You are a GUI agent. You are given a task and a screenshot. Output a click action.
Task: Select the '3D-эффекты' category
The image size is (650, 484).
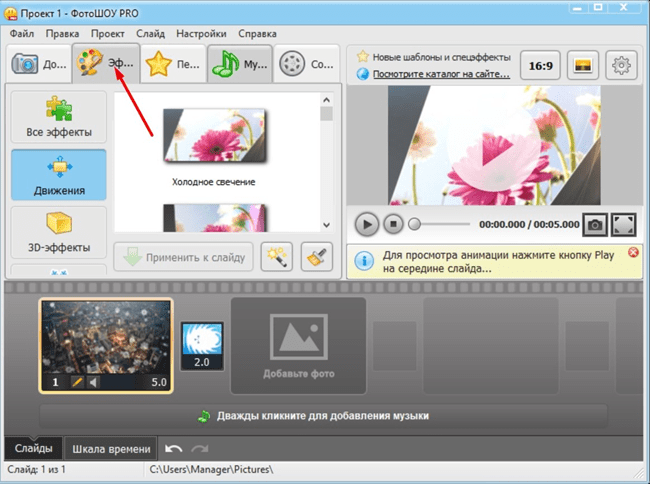point(58,231)
